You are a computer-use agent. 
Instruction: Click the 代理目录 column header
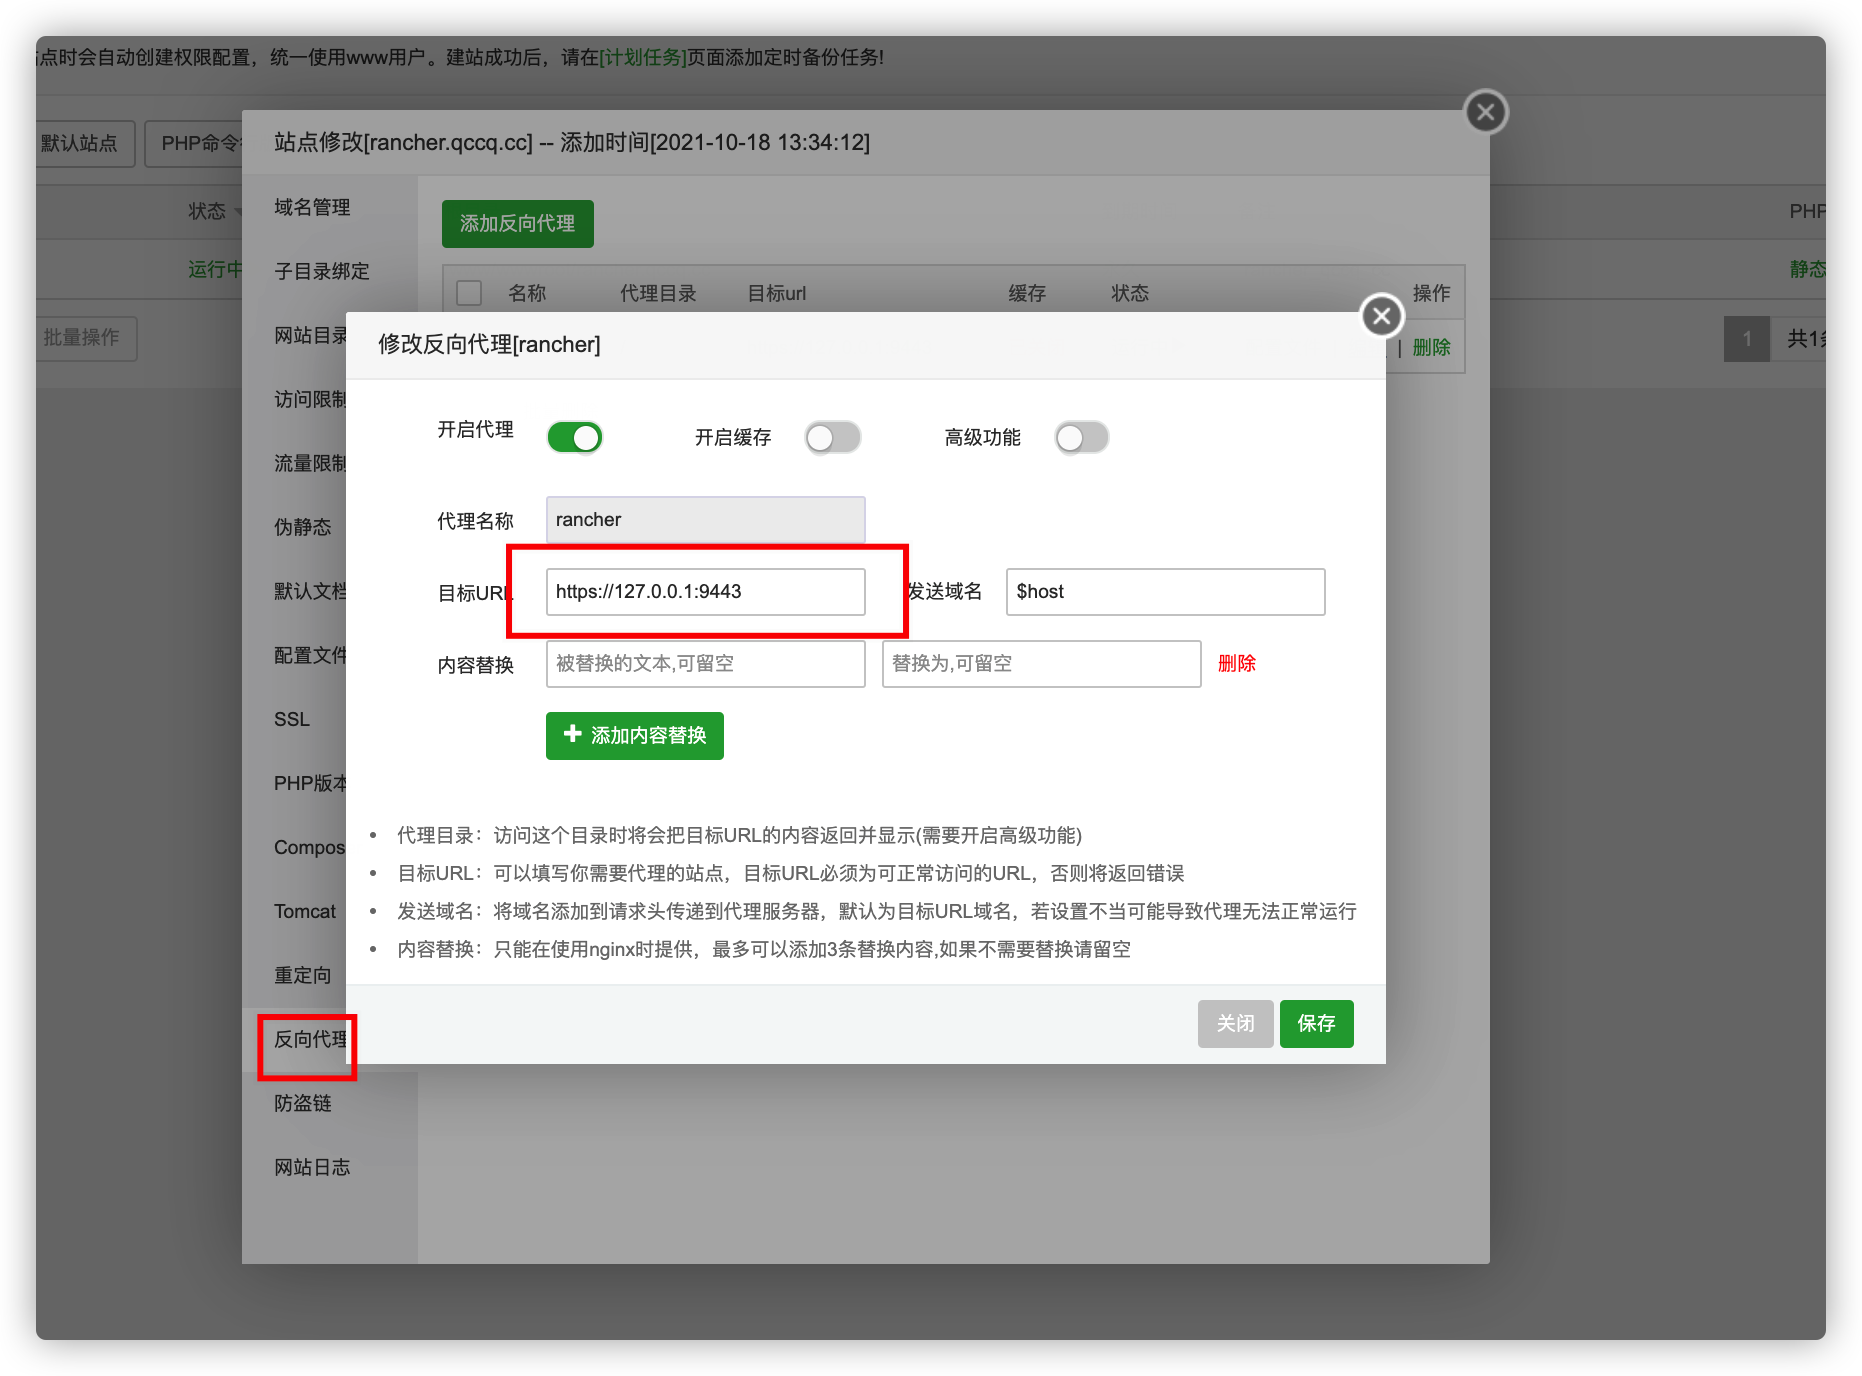[658, 294]
